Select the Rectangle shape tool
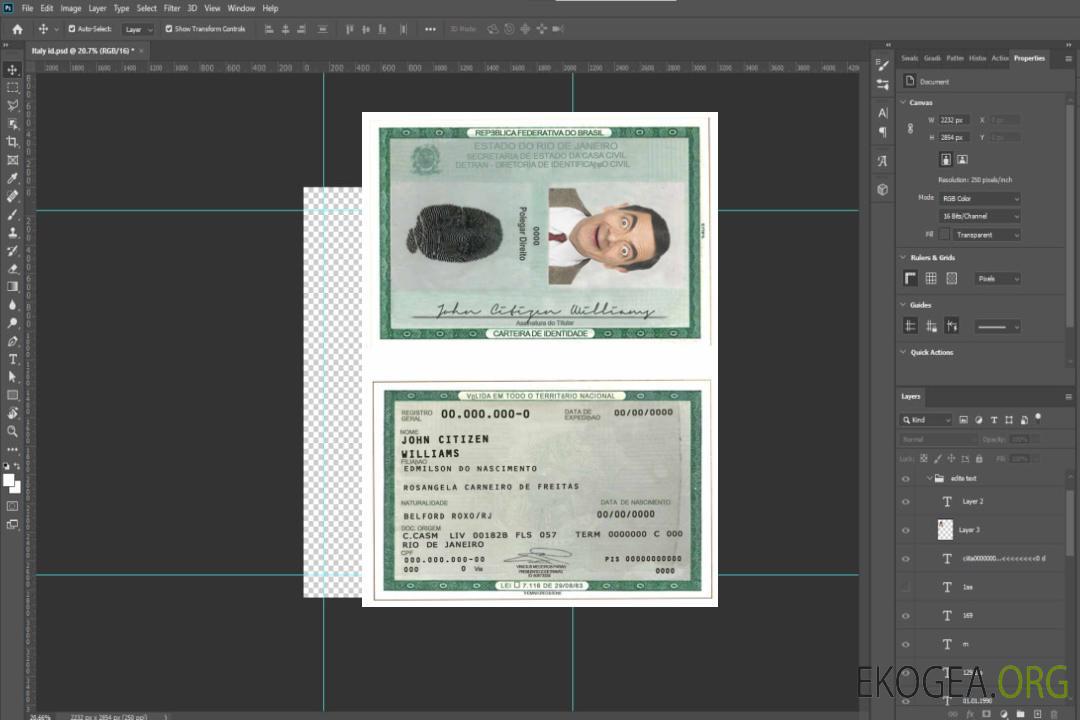 (12, 395)
